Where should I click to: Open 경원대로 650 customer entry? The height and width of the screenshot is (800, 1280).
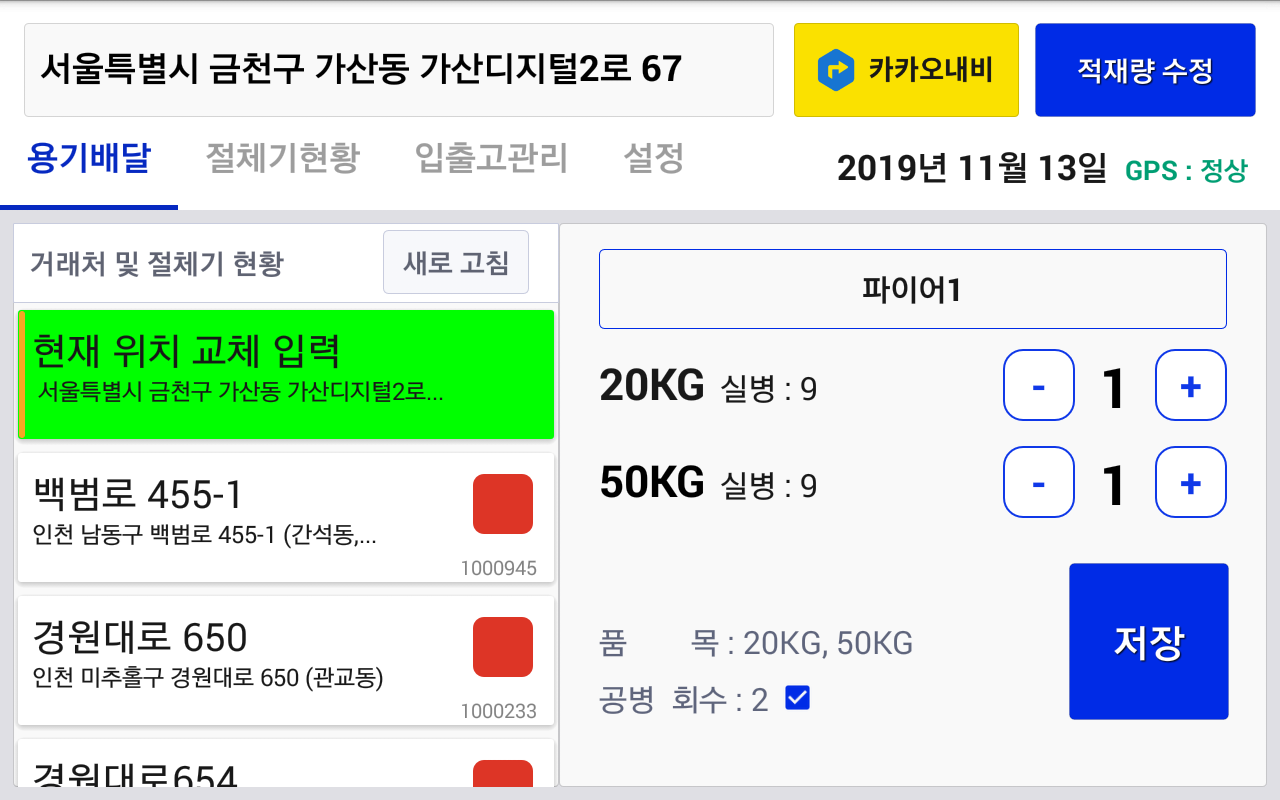tap(286, 660)
